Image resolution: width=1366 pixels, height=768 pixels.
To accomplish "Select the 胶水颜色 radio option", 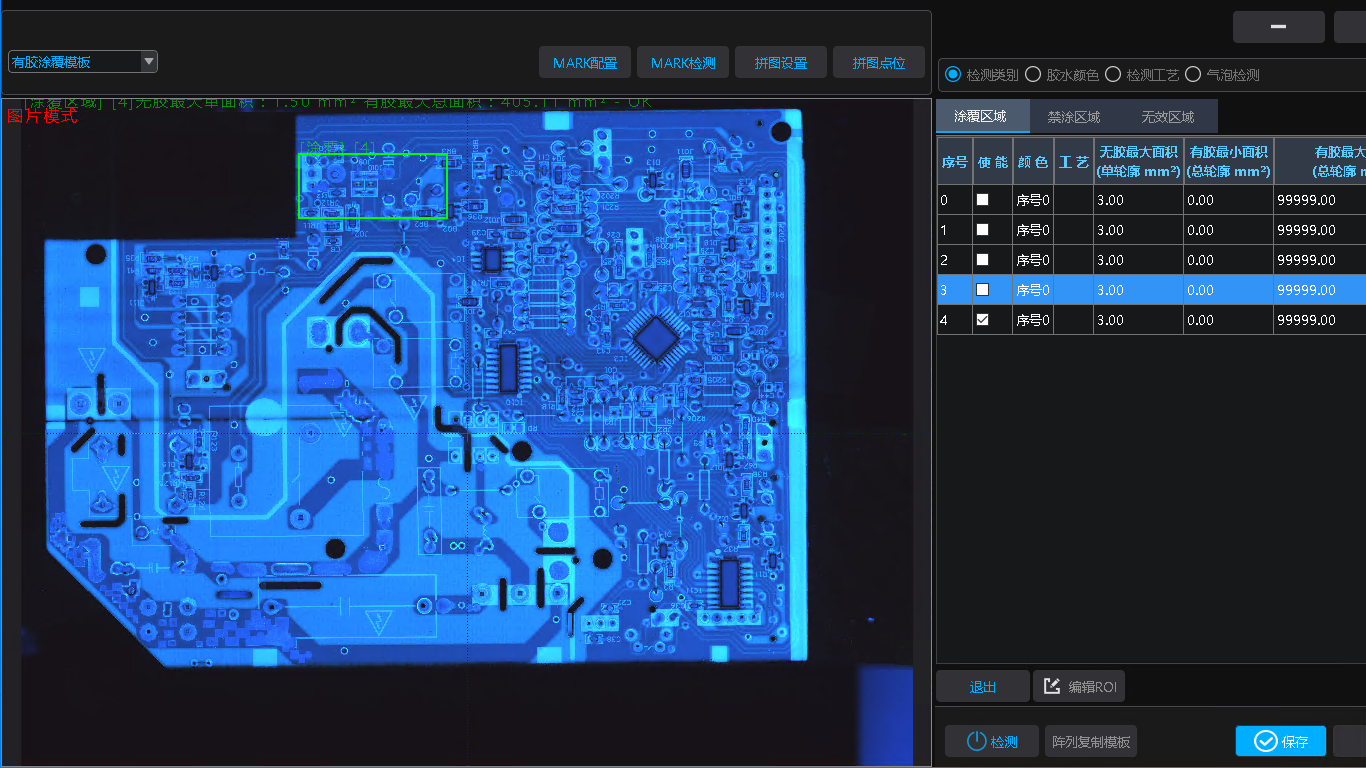I will [x=1033, y=75].
